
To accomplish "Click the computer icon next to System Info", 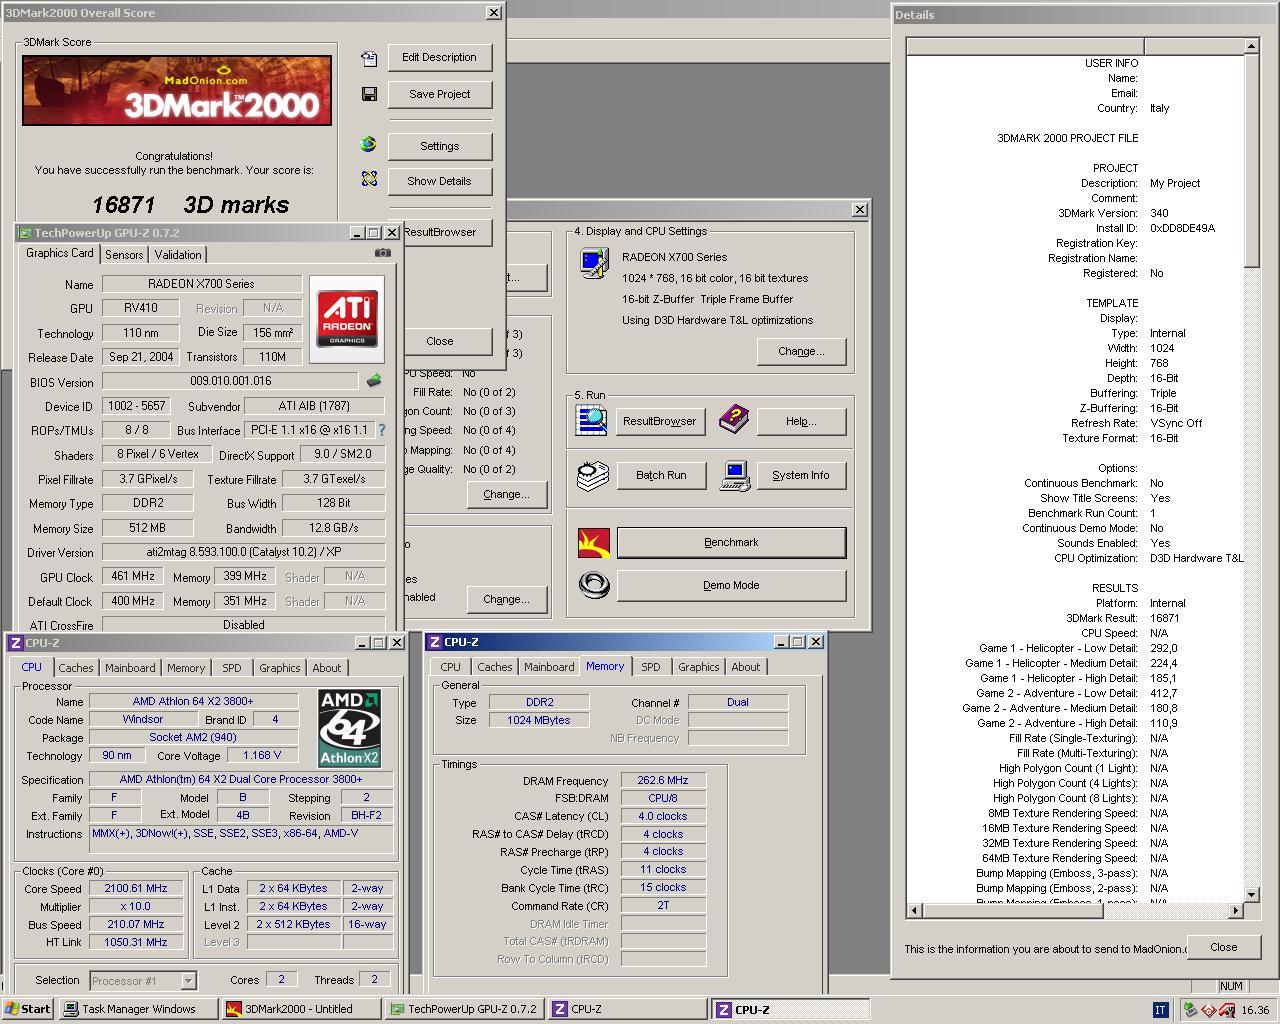I will click(x=734, y=475).
